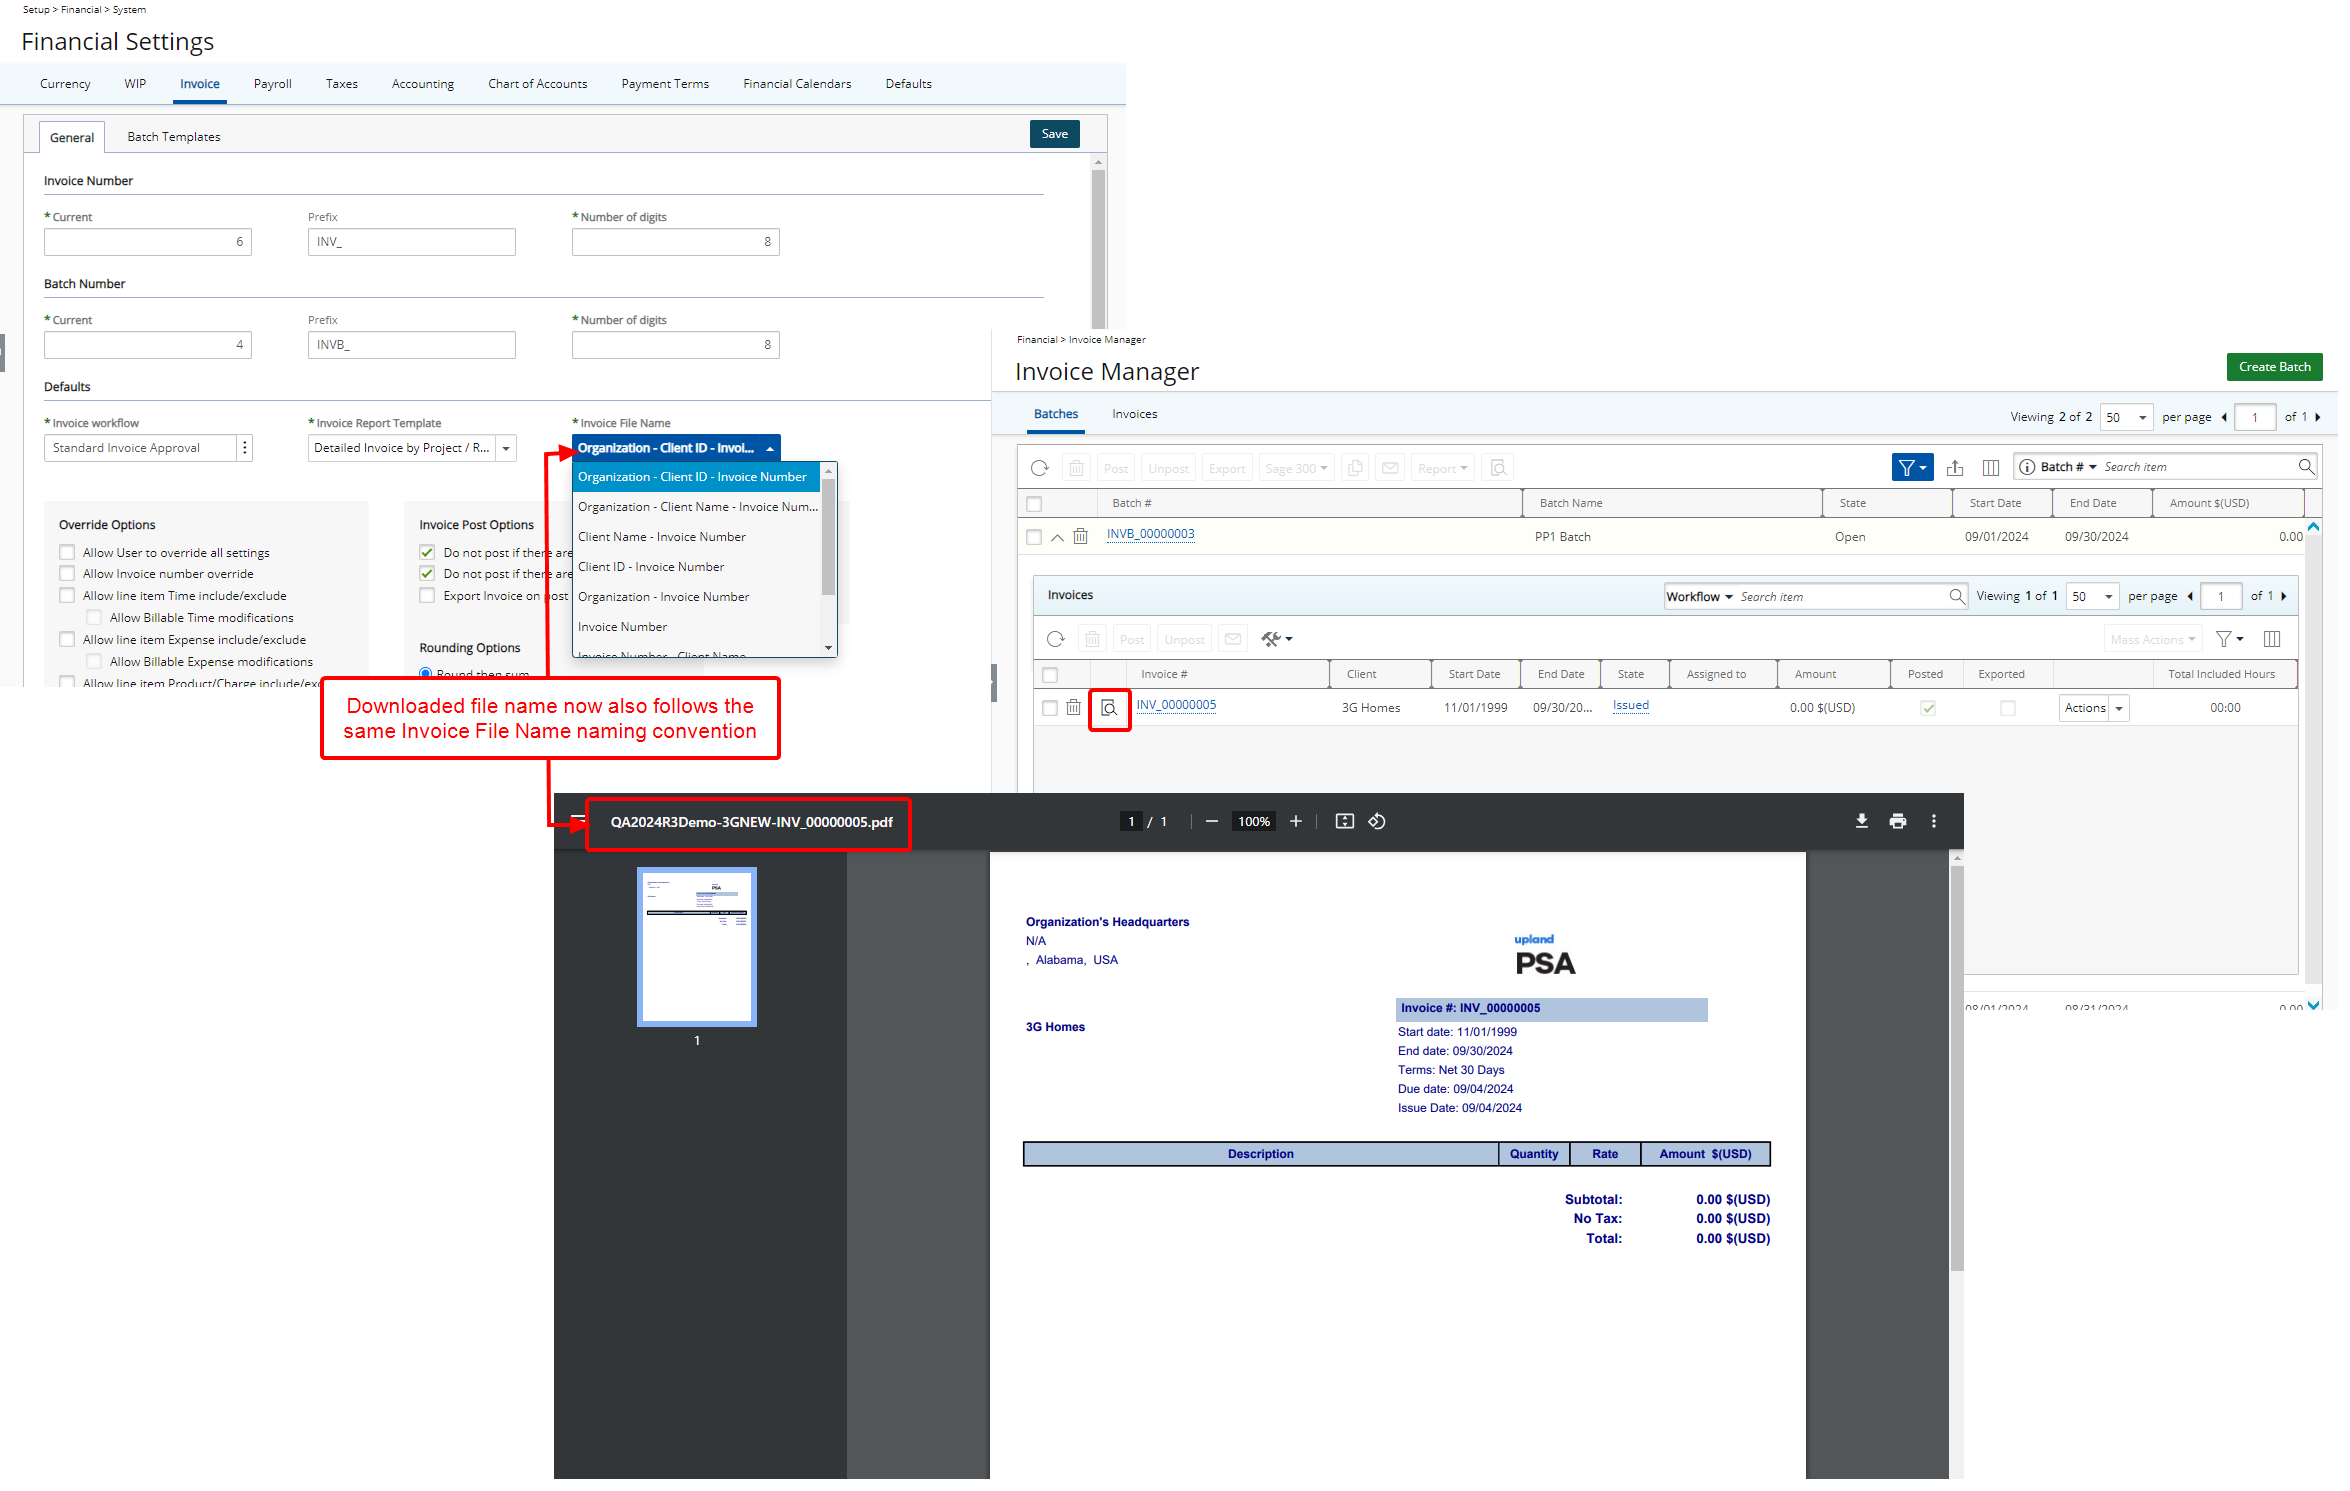Zoom in on the PDF using the plus control
Image resolution: width=2350 pixels, height=1491 pixels.
pyautogui.click(x=1296, y=821)
